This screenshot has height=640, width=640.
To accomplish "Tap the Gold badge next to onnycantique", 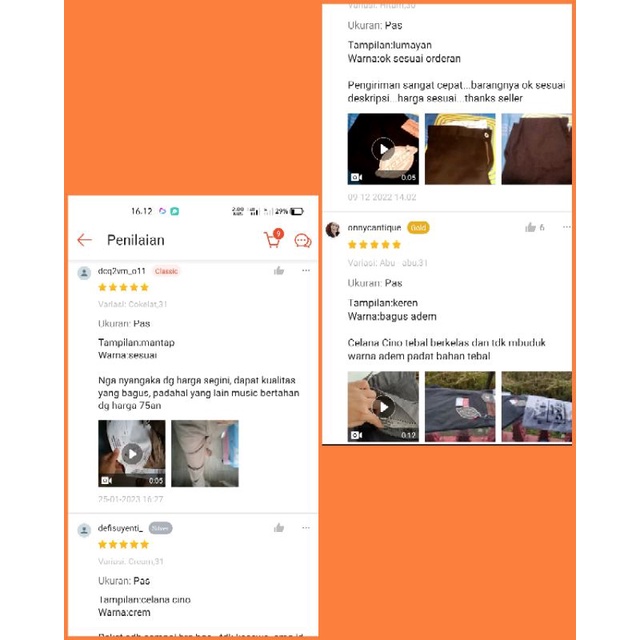I will coord(418,228).
